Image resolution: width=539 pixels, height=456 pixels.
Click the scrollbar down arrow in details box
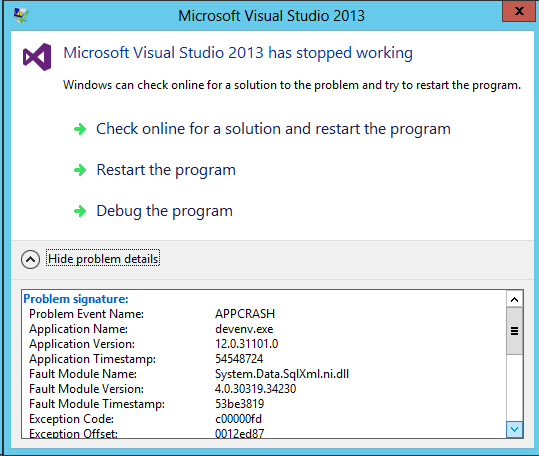(514, 429)
